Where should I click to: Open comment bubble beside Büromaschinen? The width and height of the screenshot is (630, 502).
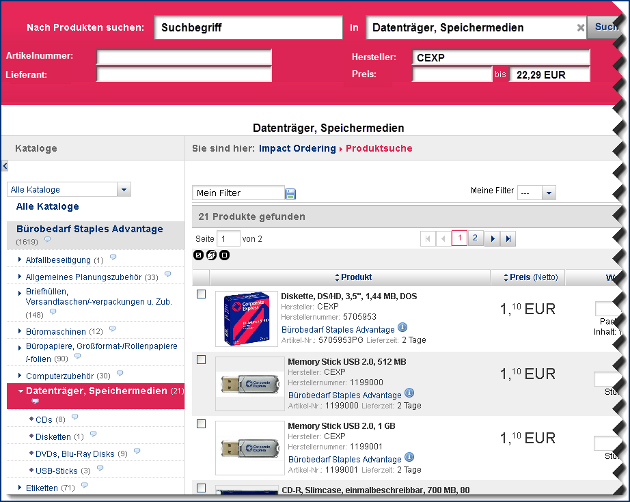112,330
